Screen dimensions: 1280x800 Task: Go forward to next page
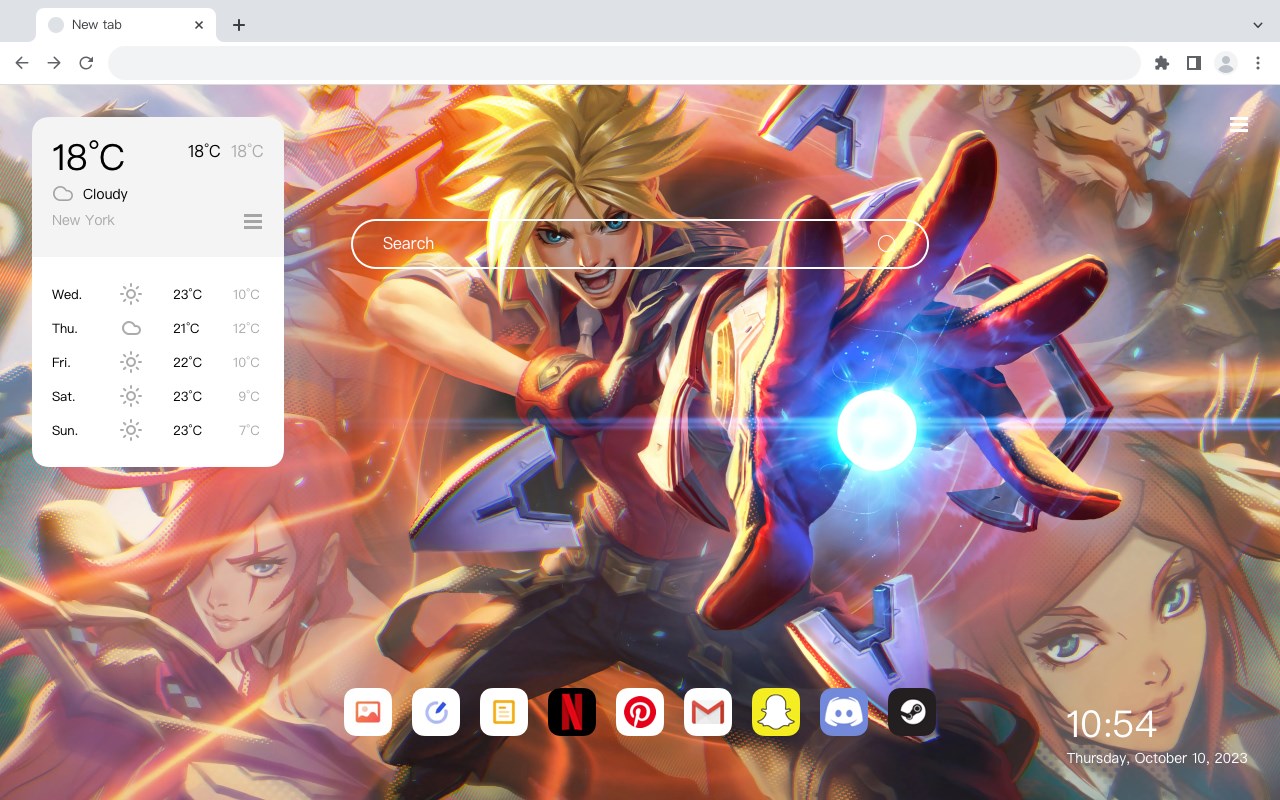pos(54,63)
